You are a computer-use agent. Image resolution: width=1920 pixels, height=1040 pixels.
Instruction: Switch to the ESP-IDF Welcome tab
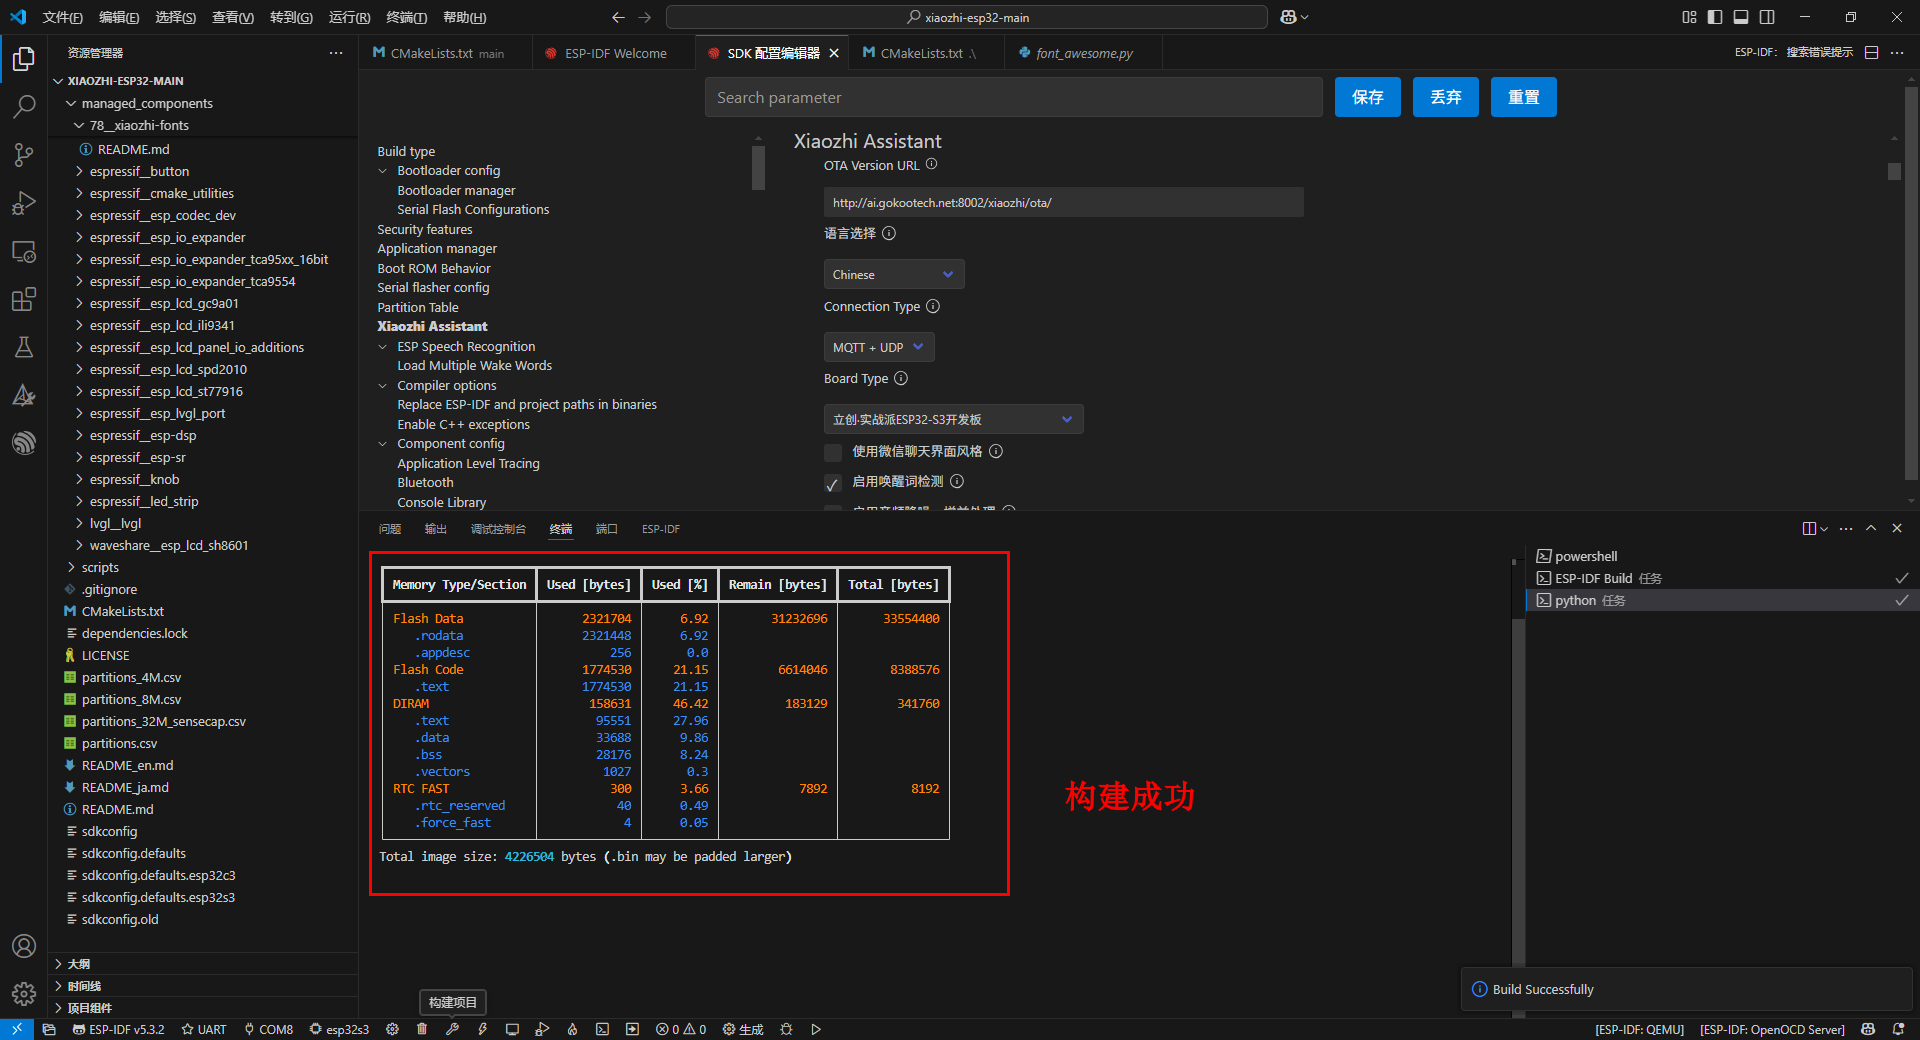(615, 53)
